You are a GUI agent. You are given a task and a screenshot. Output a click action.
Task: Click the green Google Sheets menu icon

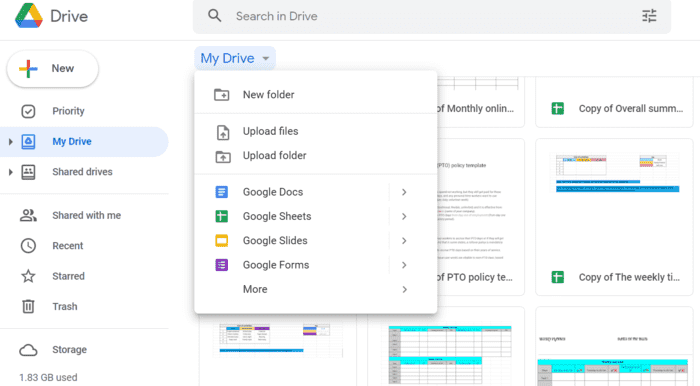(x=221, y=216)
